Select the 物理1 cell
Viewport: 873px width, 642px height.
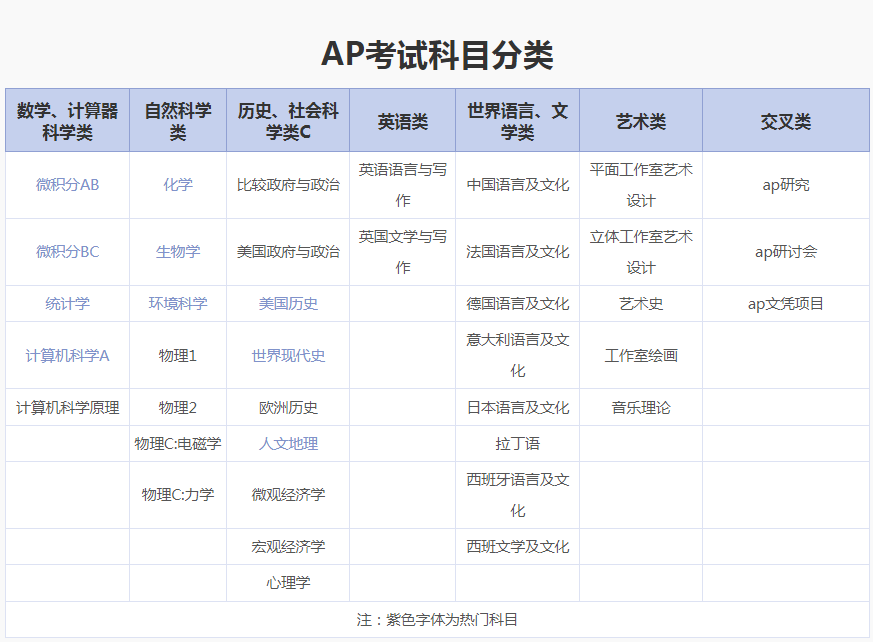coord(178,355)
